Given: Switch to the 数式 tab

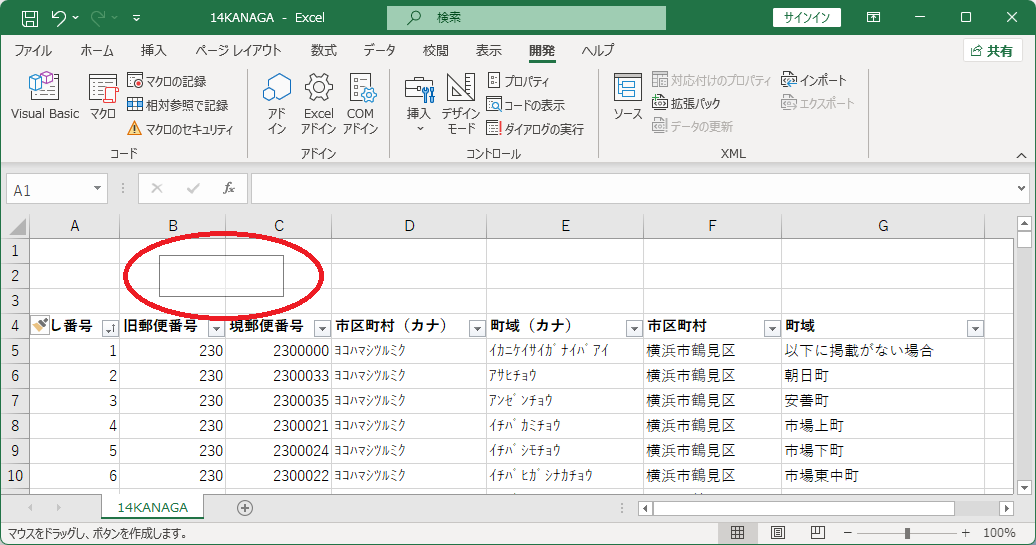Looking at the screenshot, I should point(324,50).
